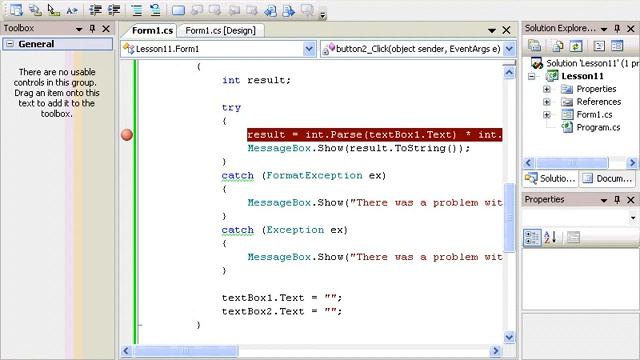The image size is (640, 360).
Task: Comment out the selected lines
Action: [136, 10]
